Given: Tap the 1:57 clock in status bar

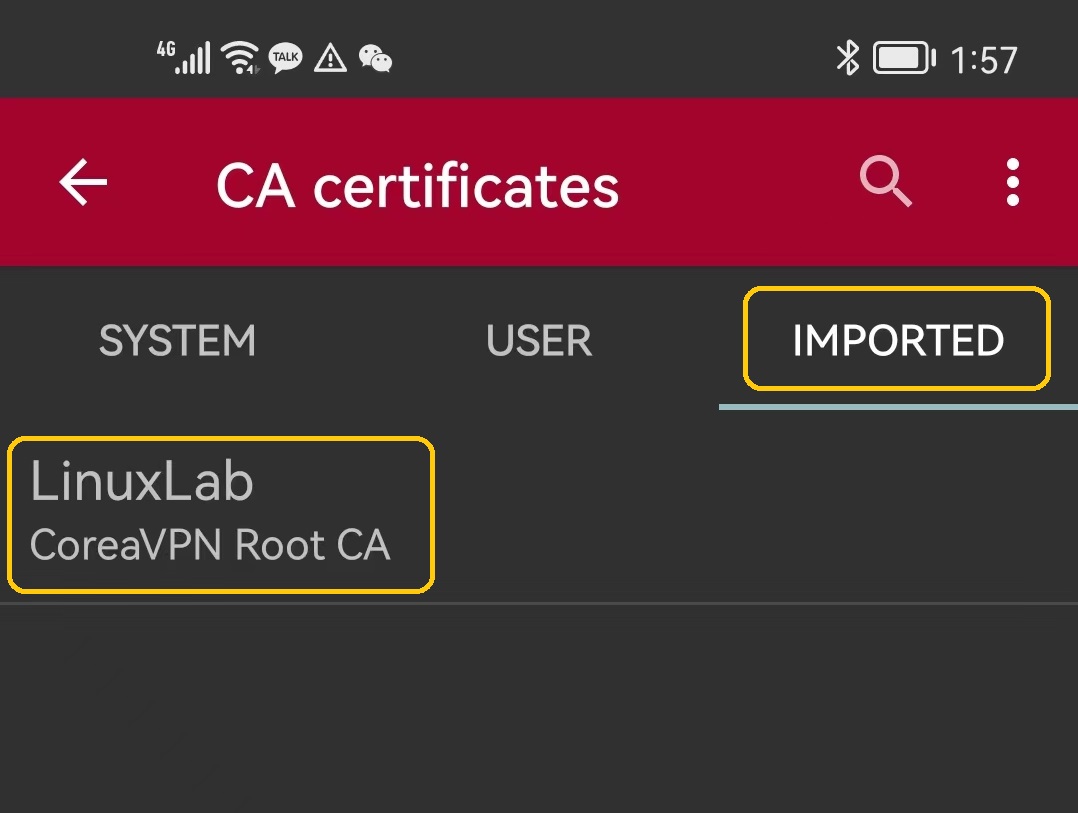Looking at the screenshot, I should [x=983, y=60].
